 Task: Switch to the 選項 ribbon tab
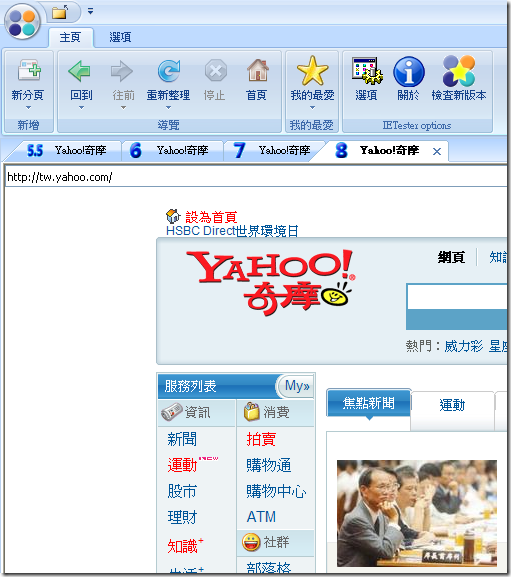point(120,37)
